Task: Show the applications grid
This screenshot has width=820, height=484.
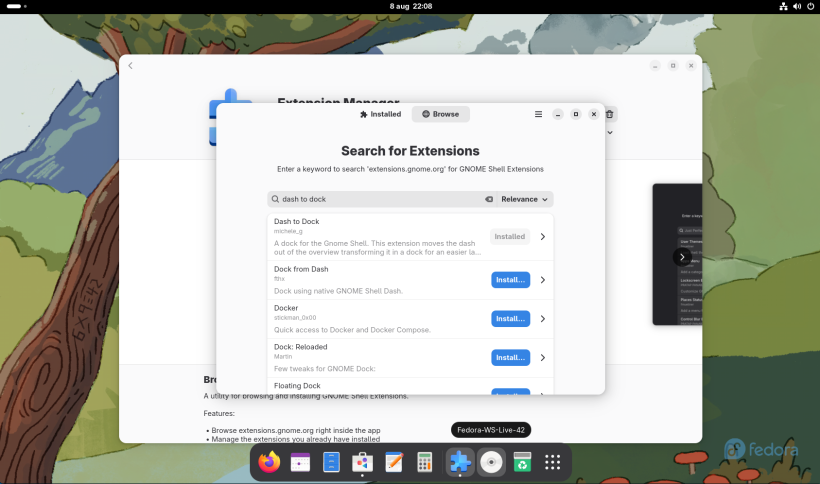Action: [x=553, y=462]
